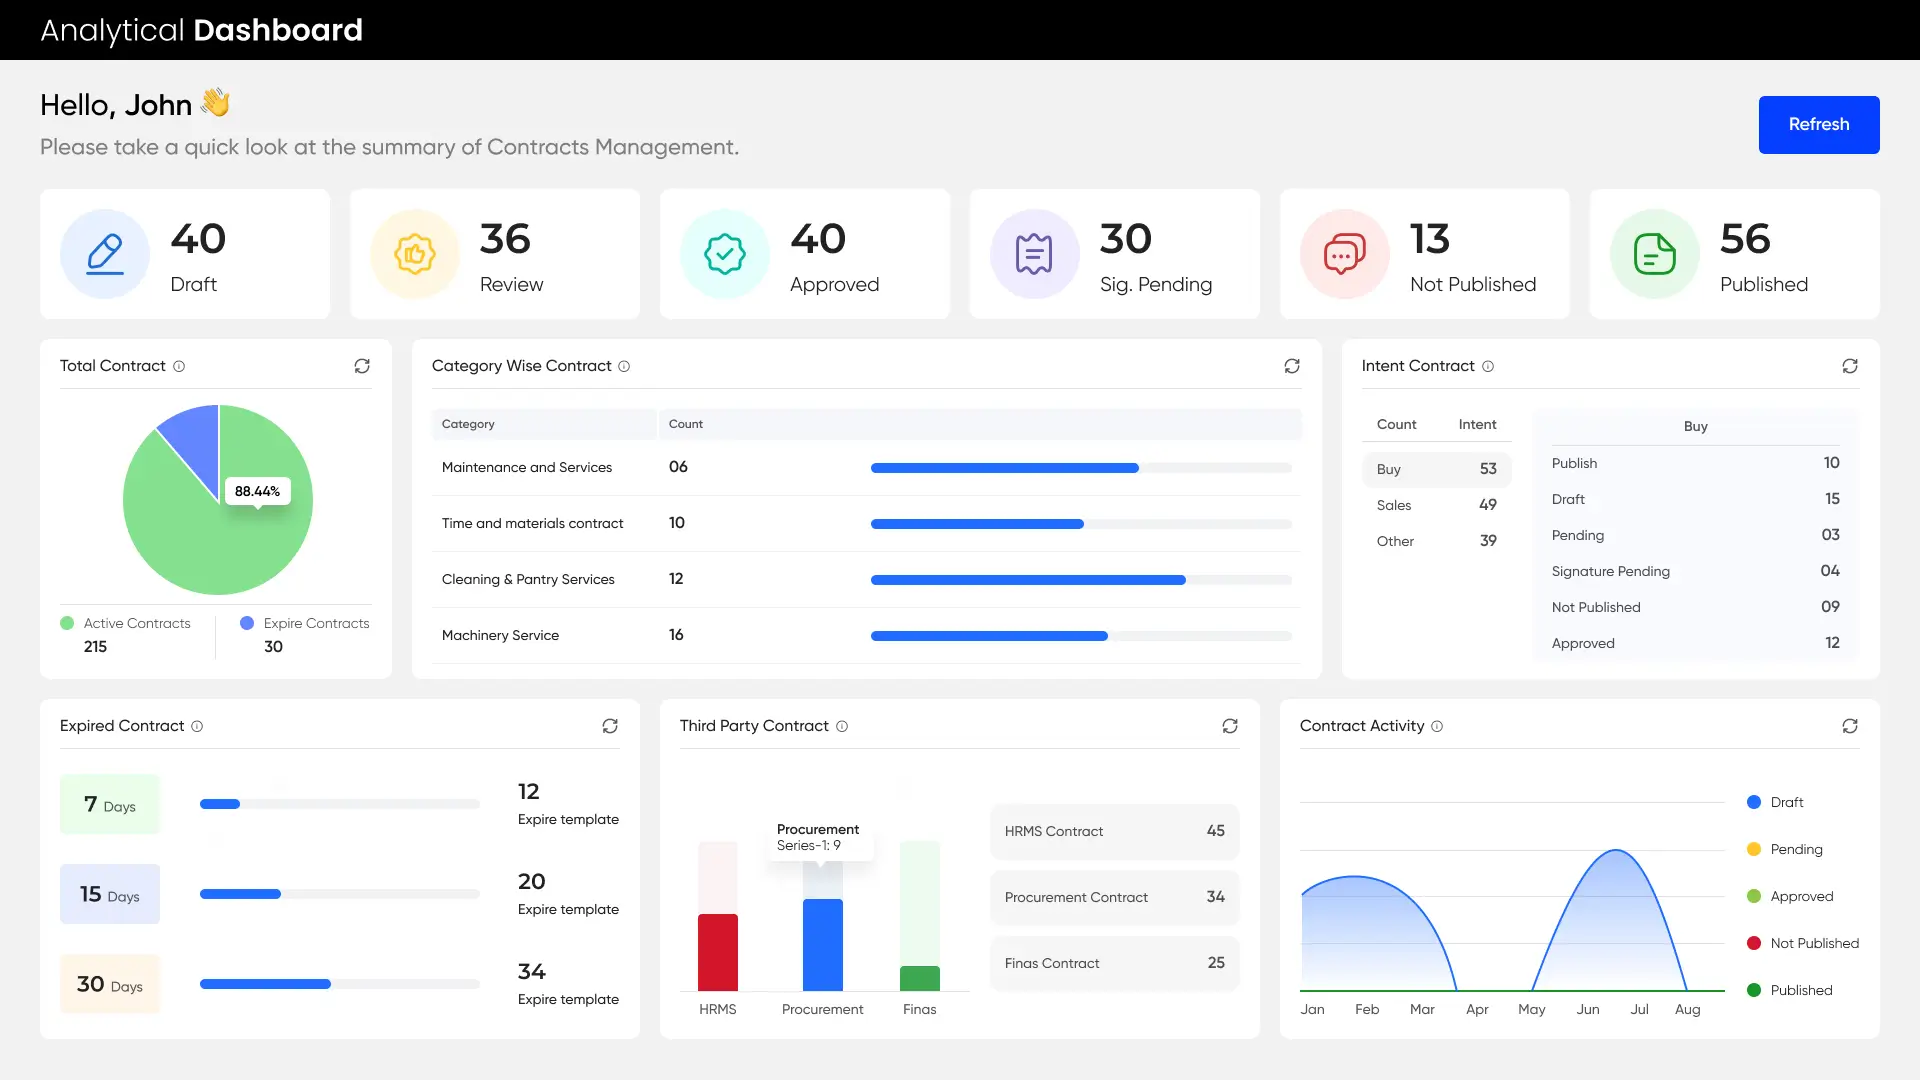This screenshot has height=1080, width=1920.
Task: Refresh the Expired Contract panel
Action: (610, 726)
